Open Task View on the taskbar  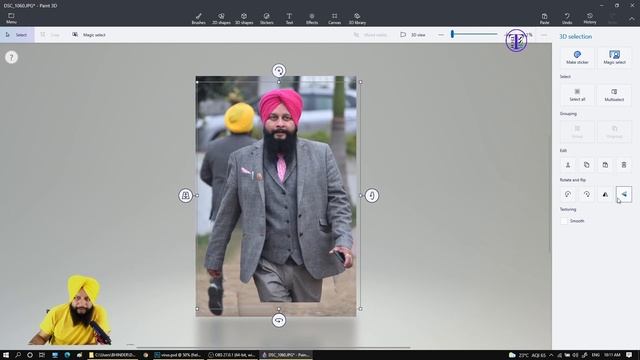(x=42, y=355)
